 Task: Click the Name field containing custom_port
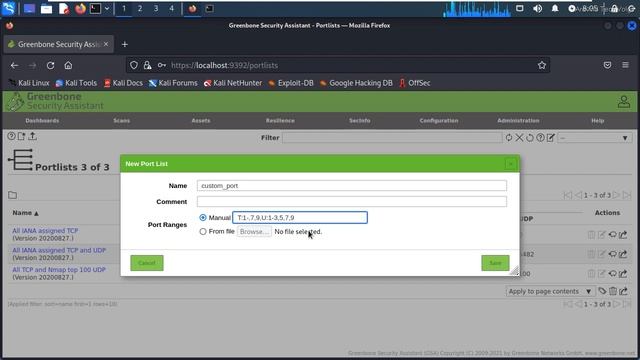351,186
